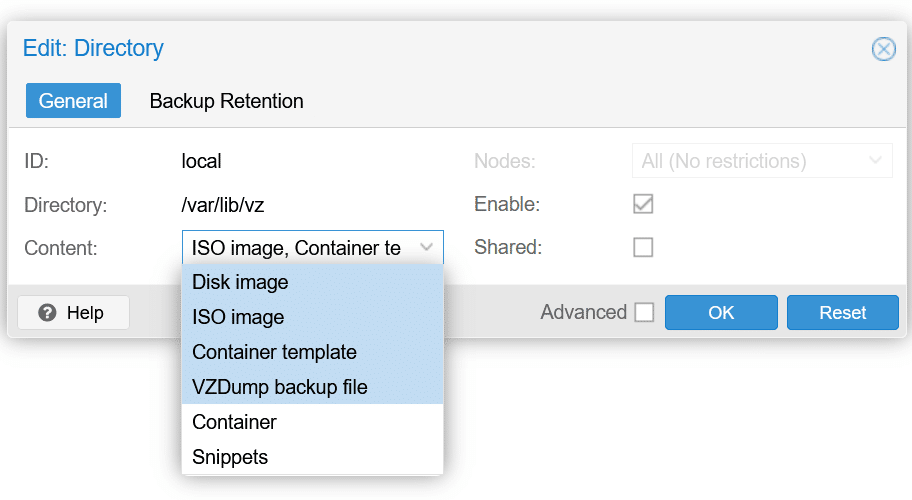Deselect Container template option
The height and width of the screenshot is (500, 912).
312,352
